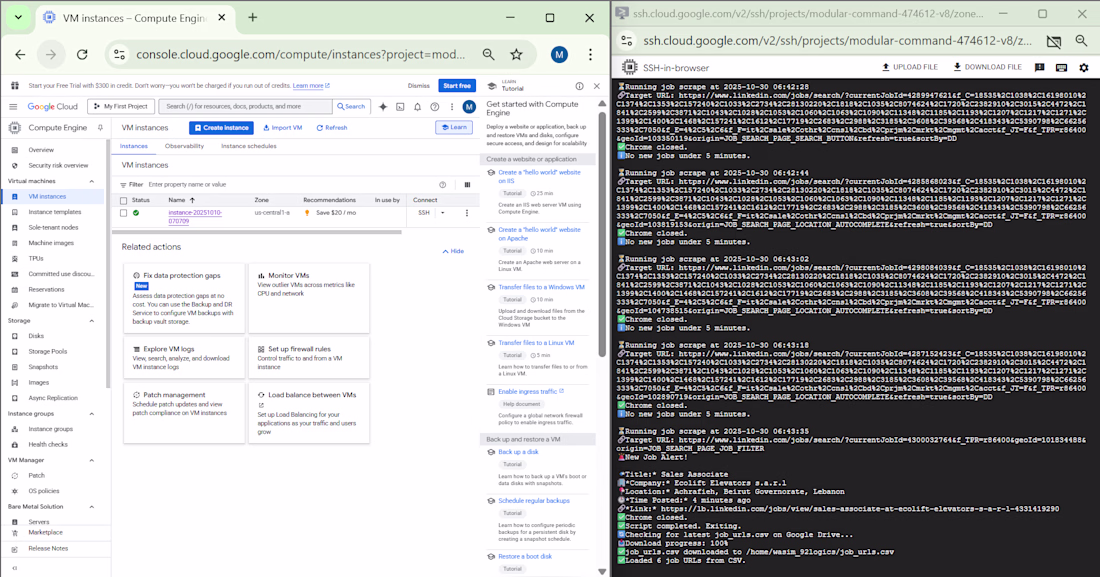Screen dimensions: 1100x577
Task: Open the notifications bell
Action: coord(417,107)
